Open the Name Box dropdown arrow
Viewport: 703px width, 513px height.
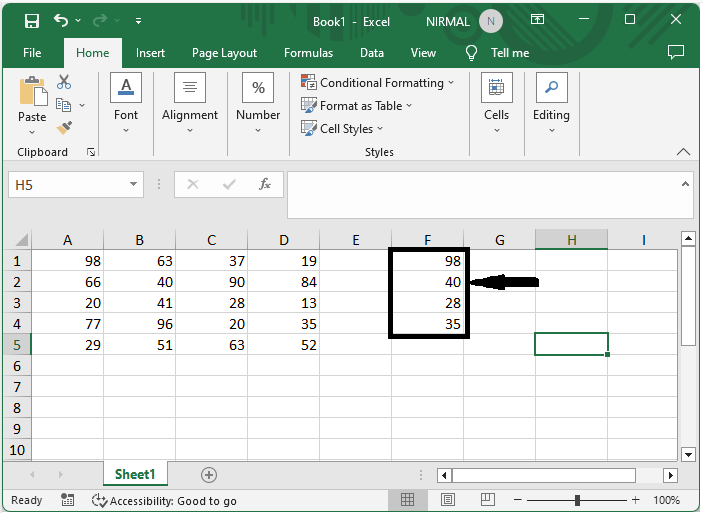coord(133,184)
